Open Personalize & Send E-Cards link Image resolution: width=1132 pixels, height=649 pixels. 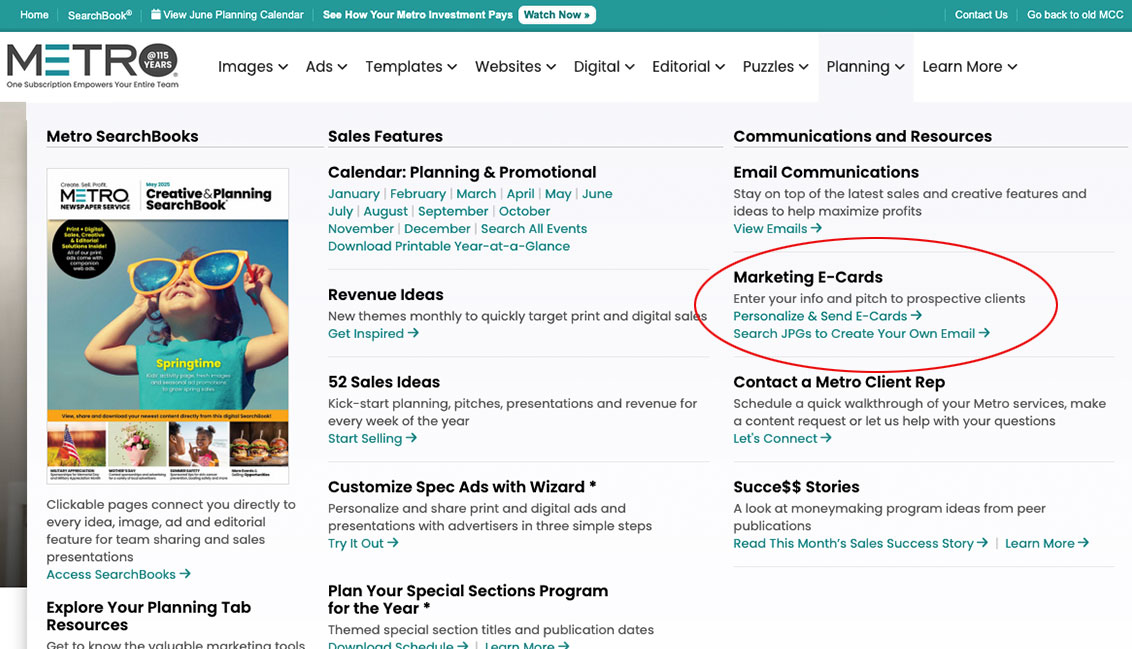click(x=827, y=316)
